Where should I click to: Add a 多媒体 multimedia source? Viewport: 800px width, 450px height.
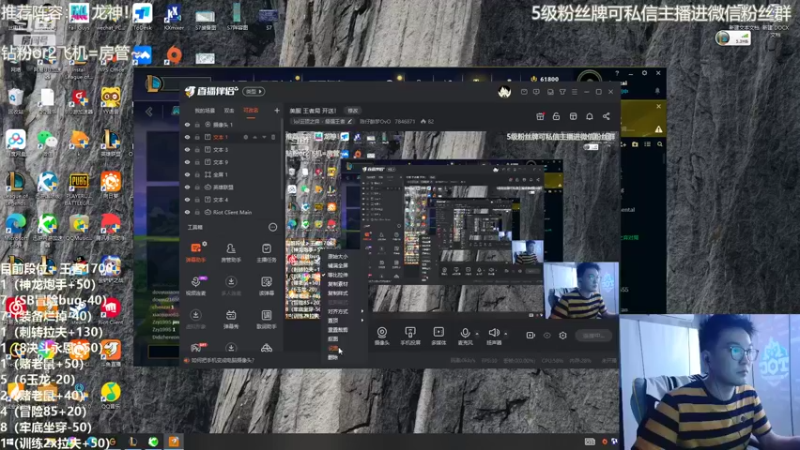click(x=438, y=336)
